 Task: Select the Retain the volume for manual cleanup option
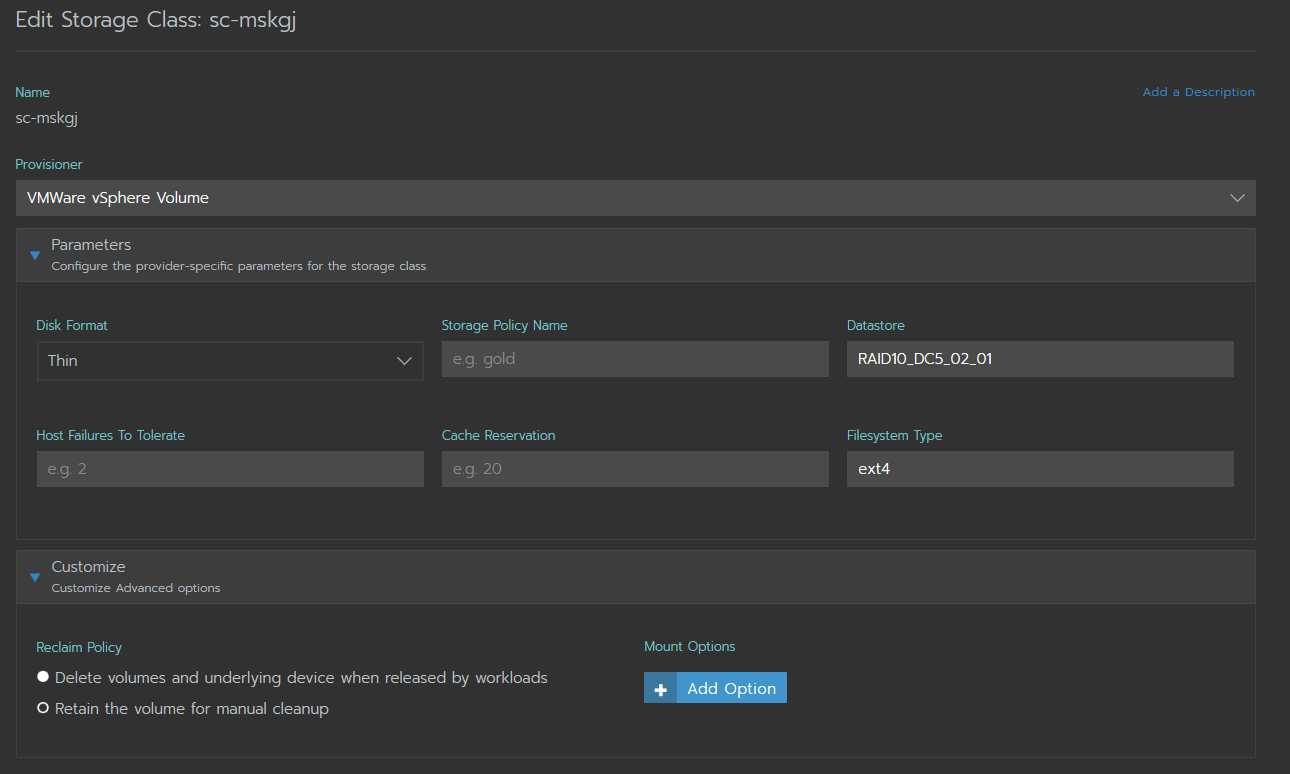coord(42,708)
